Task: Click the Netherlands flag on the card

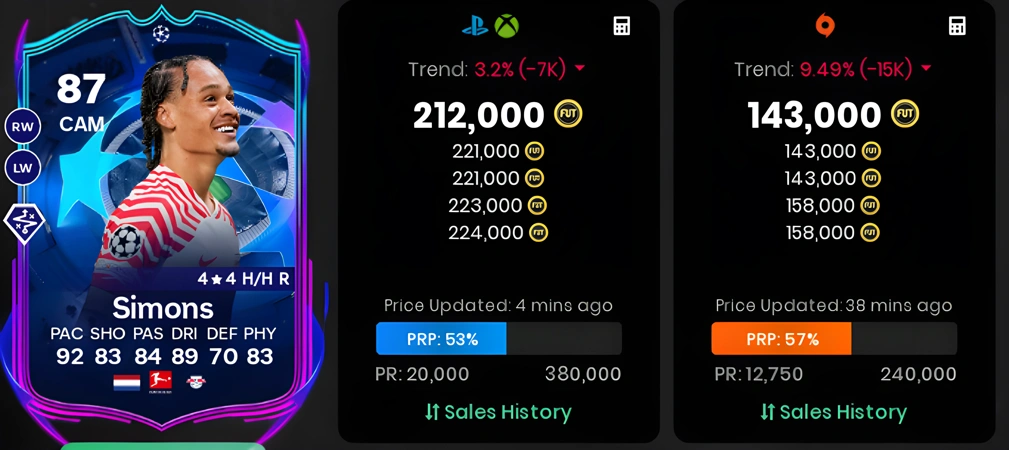Action: coord(127,382)
